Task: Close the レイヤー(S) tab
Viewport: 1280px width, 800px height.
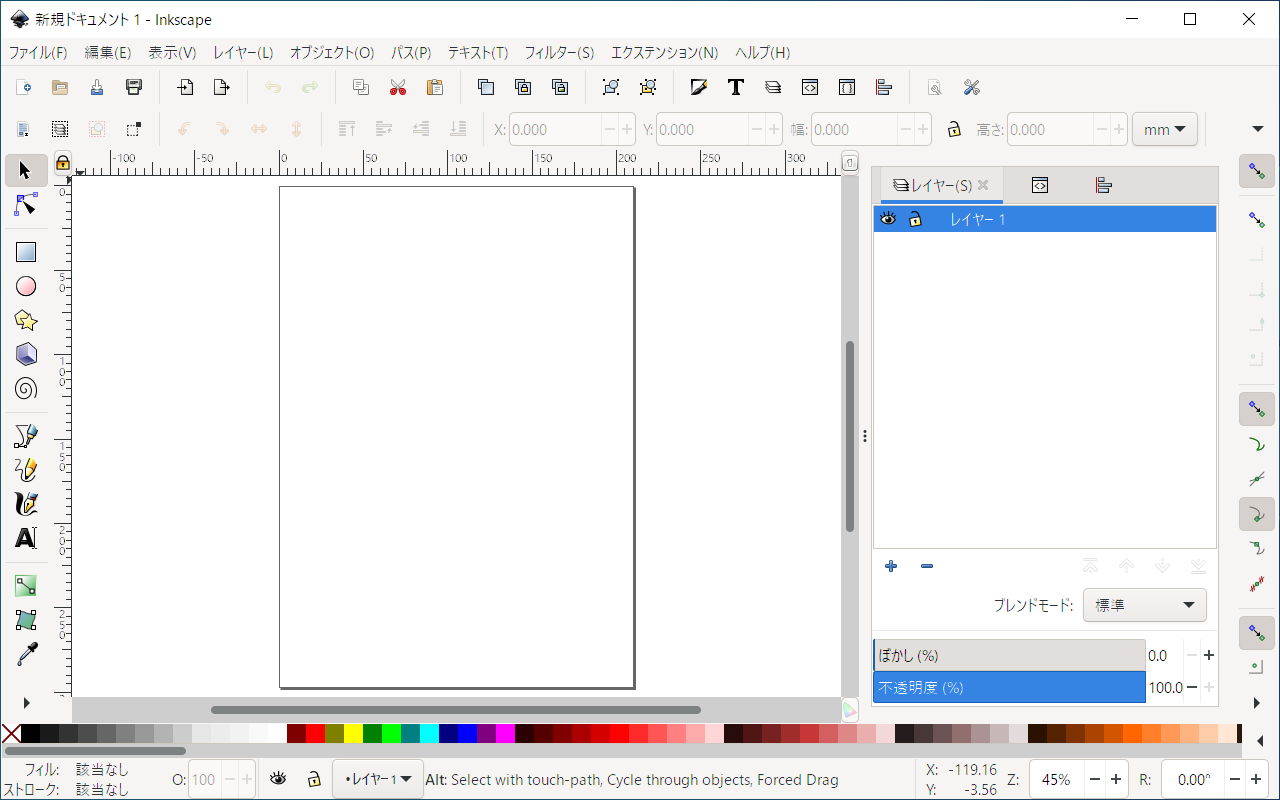Action: point(983,185)
